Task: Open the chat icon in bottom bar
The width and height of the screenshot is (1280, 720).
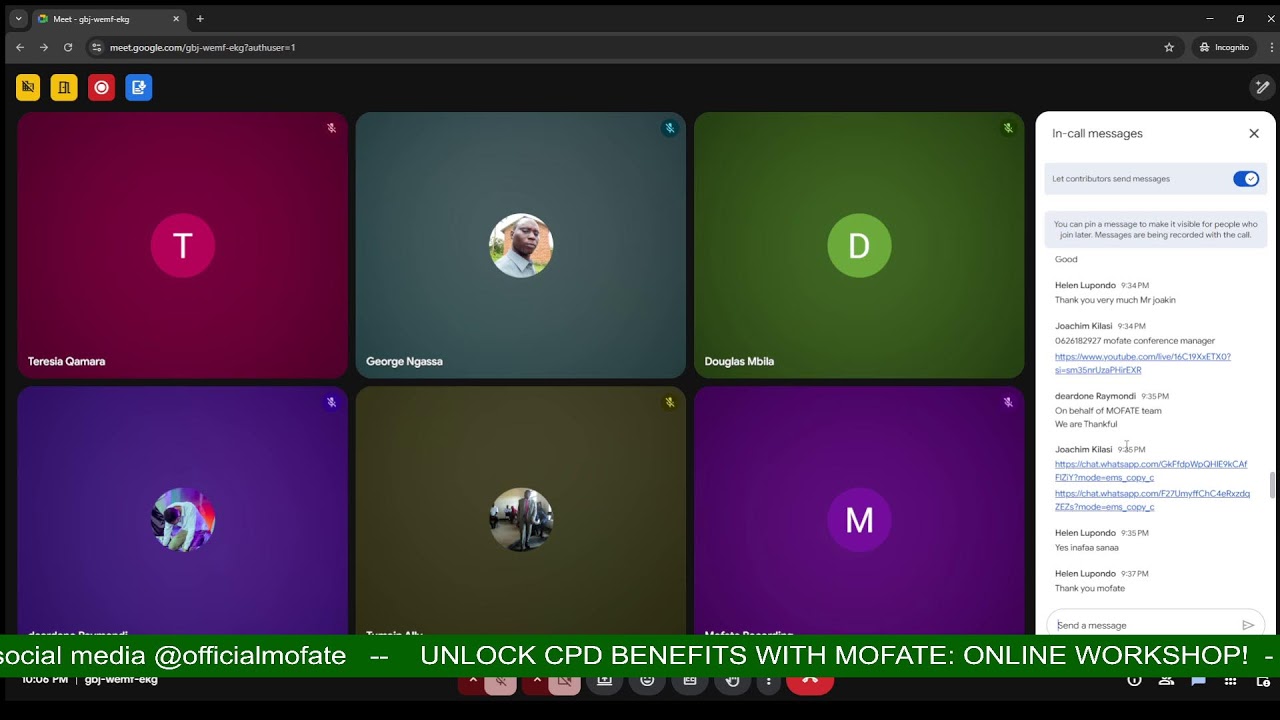Action: click(x=1198, y=682)
